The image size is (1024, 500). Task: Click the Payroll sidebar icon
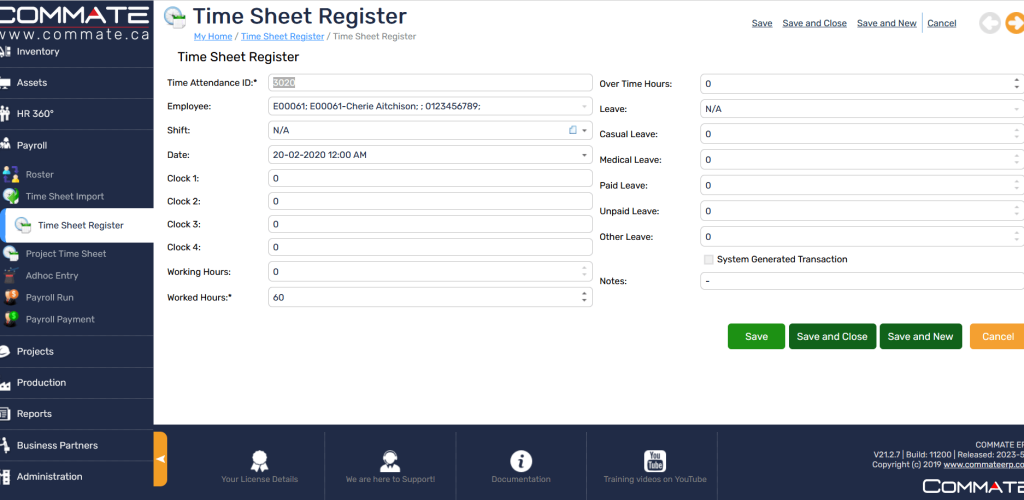click(x=5, y=145)
